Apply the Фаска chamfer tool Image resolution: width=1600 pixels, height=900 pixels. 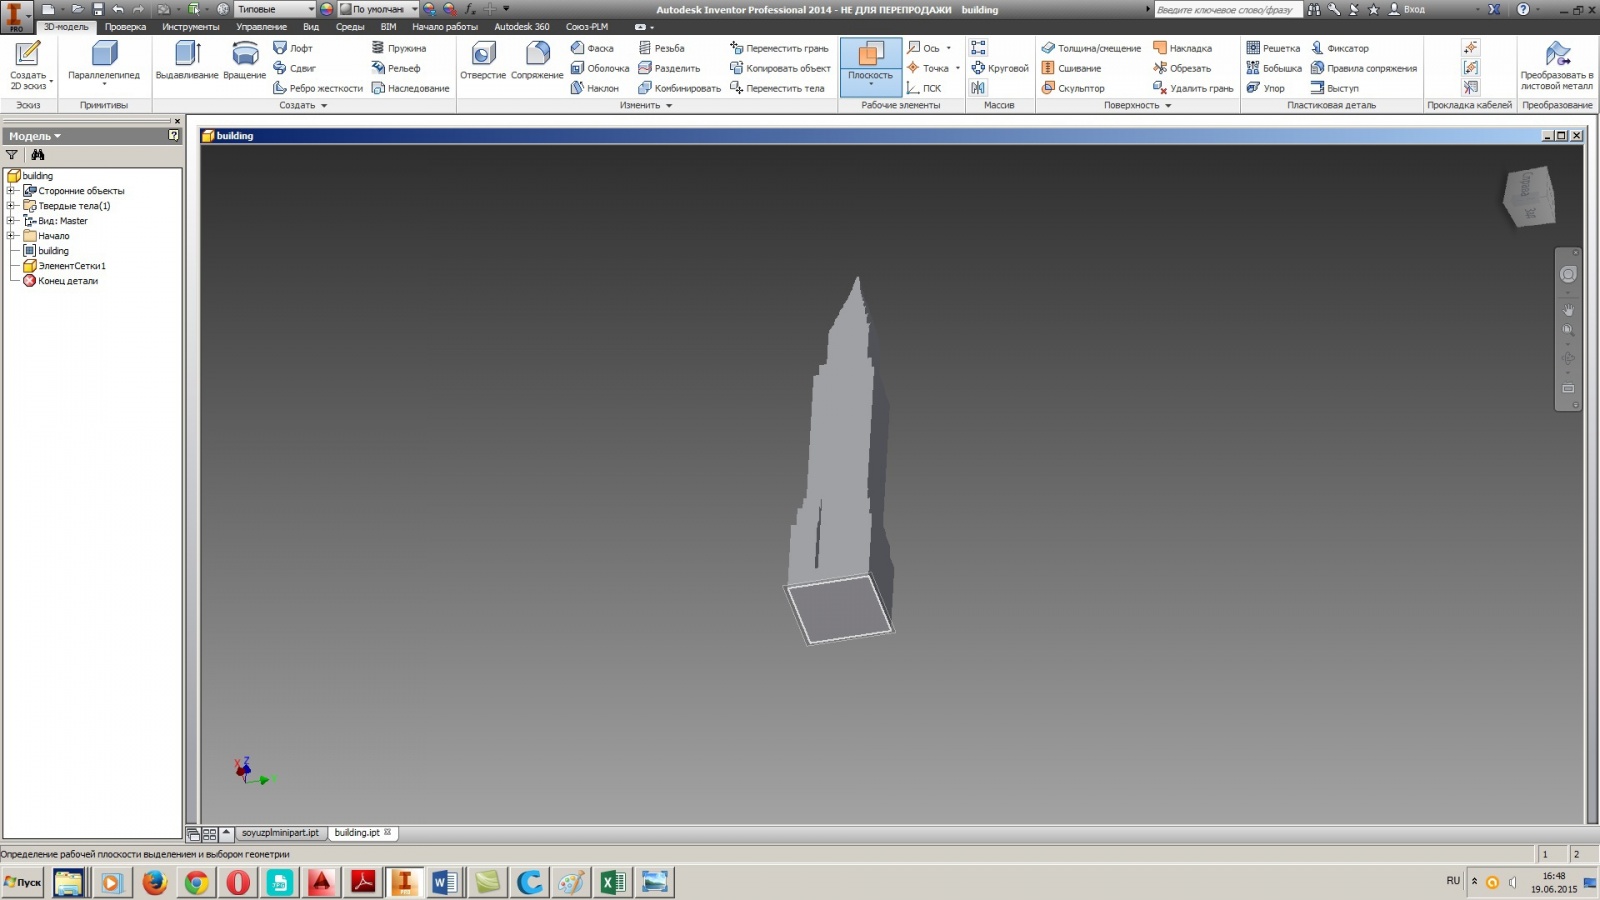click(592, 48)
